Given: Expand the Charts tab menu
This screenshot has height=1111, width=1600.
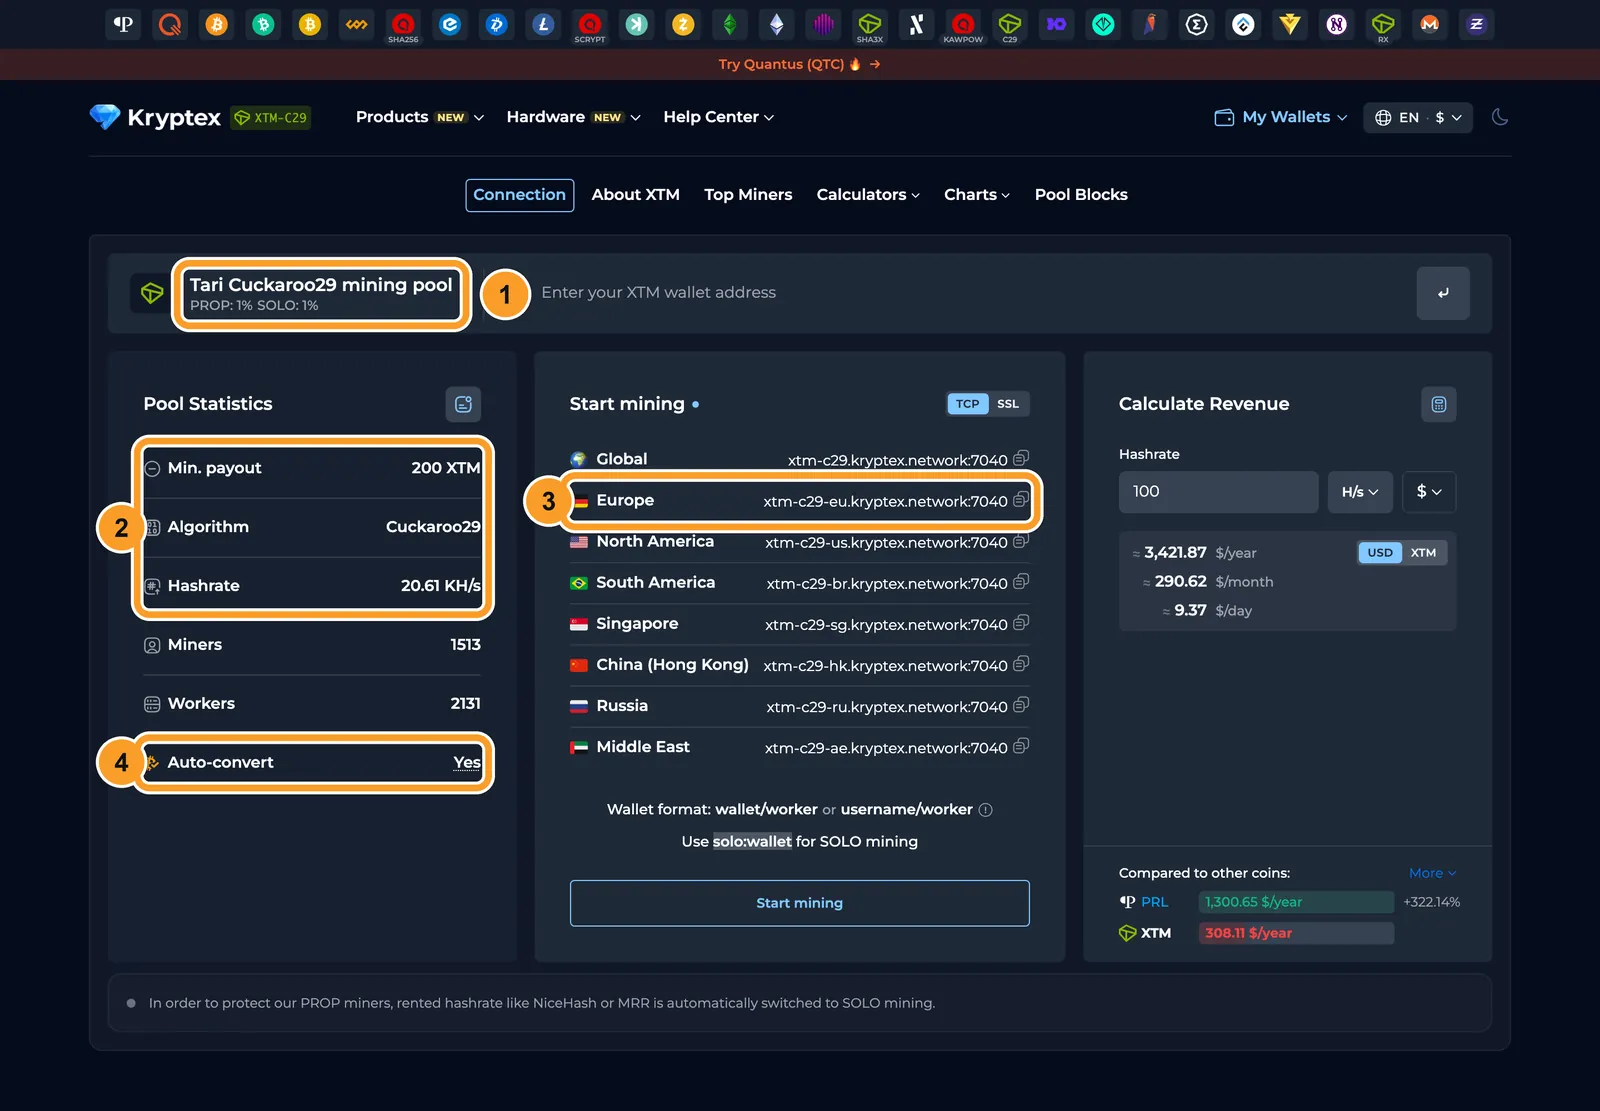Looking at the screenshot, I should click(x=977, y=195).
